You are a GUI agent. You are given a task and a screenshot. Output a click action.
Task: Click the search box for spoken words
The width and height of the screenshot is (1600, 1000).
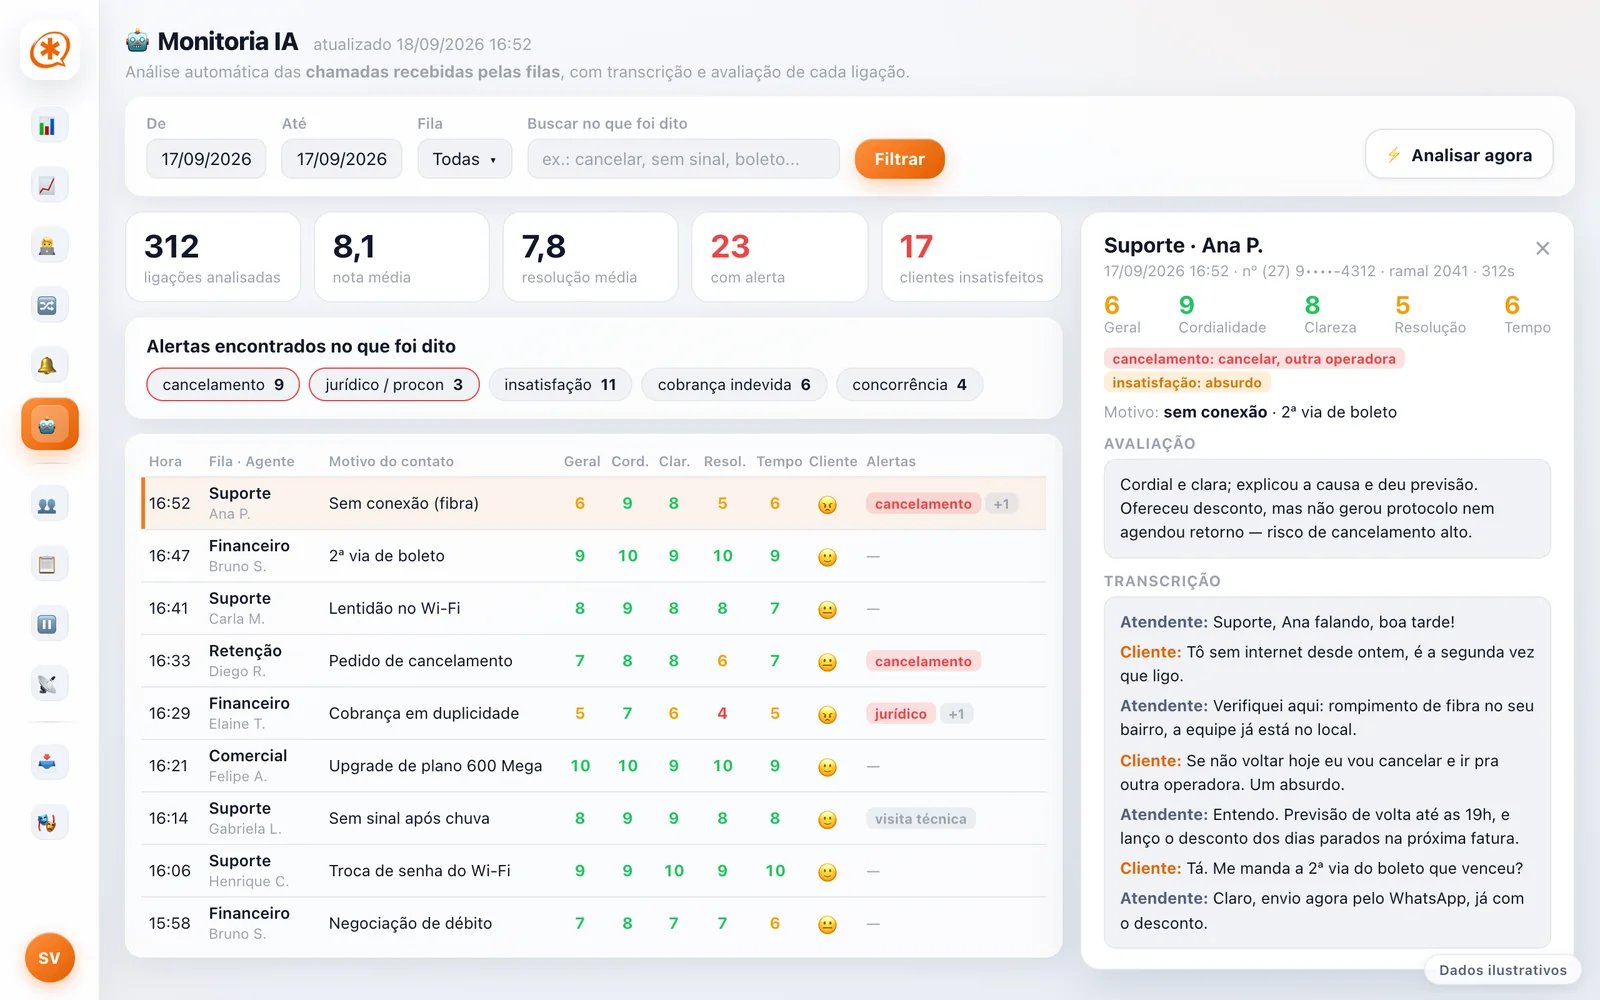tap(683, 159)
